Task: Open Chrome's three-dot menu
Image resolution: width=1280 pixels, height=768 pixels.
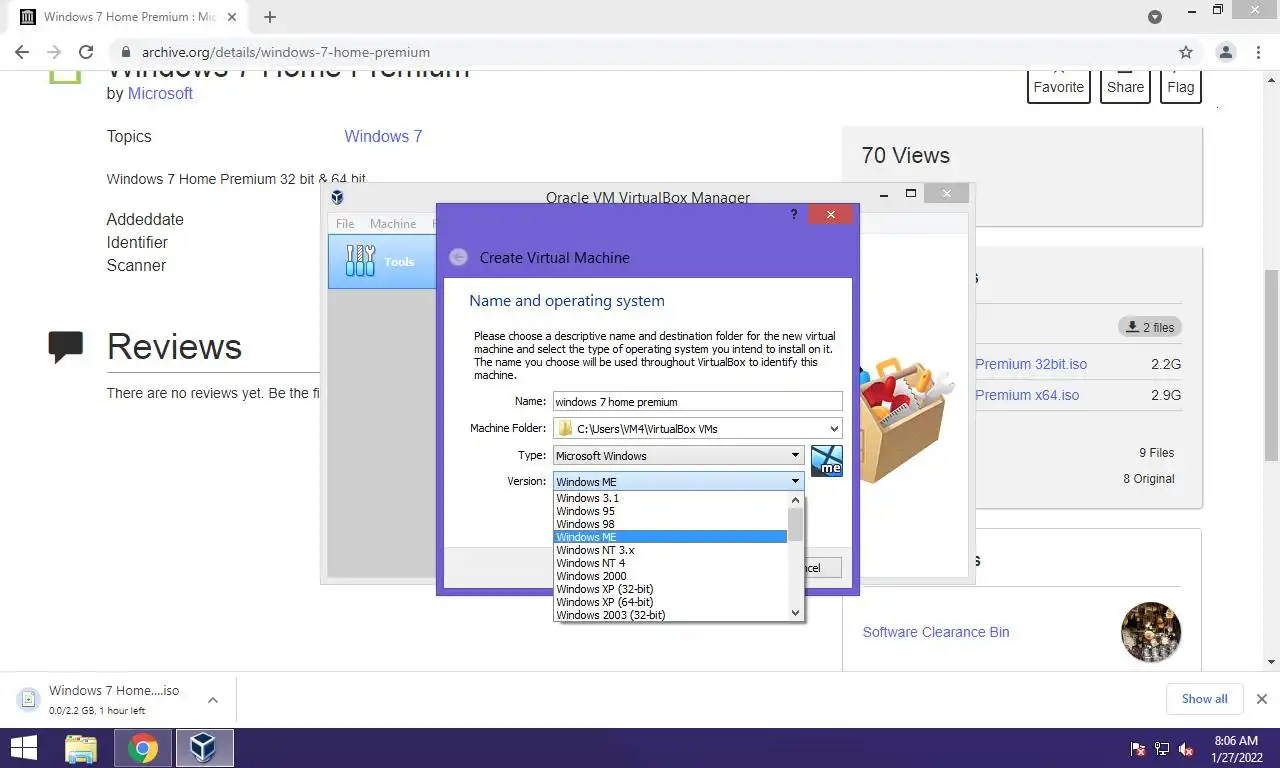Action: point(1259,52)
